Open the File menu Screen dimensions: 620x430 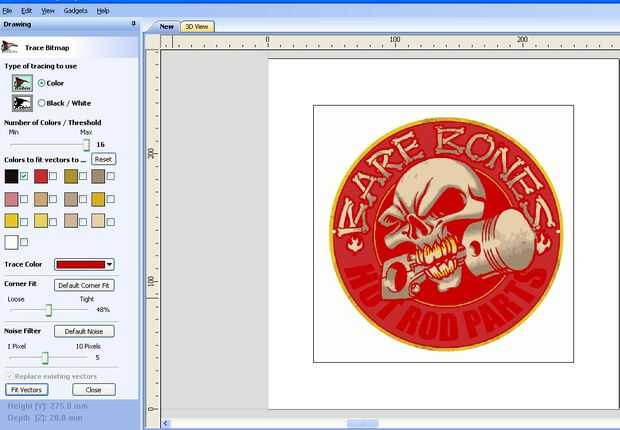point(7,11)
